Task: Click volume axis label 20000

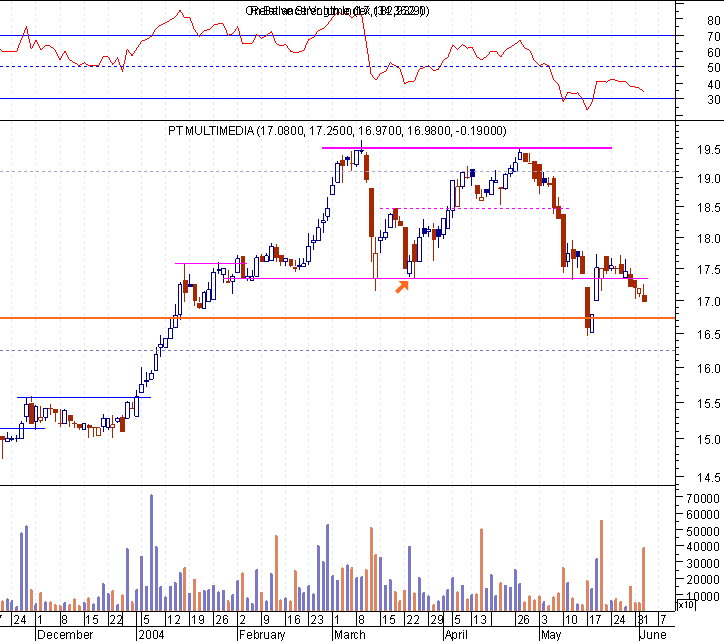Action: click(x=703, y=580)
